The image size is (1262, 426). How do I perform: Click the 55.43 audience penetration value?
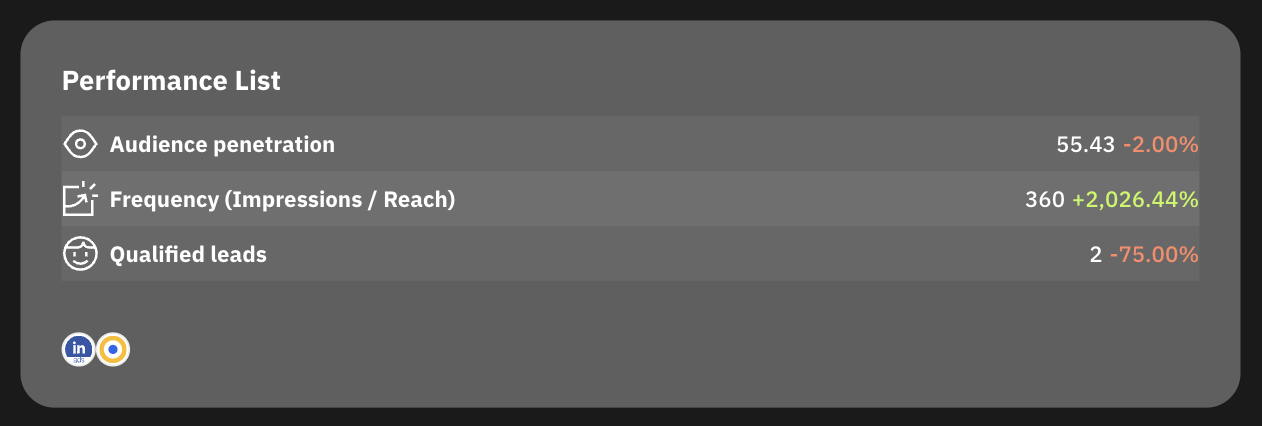(1084, 144)
